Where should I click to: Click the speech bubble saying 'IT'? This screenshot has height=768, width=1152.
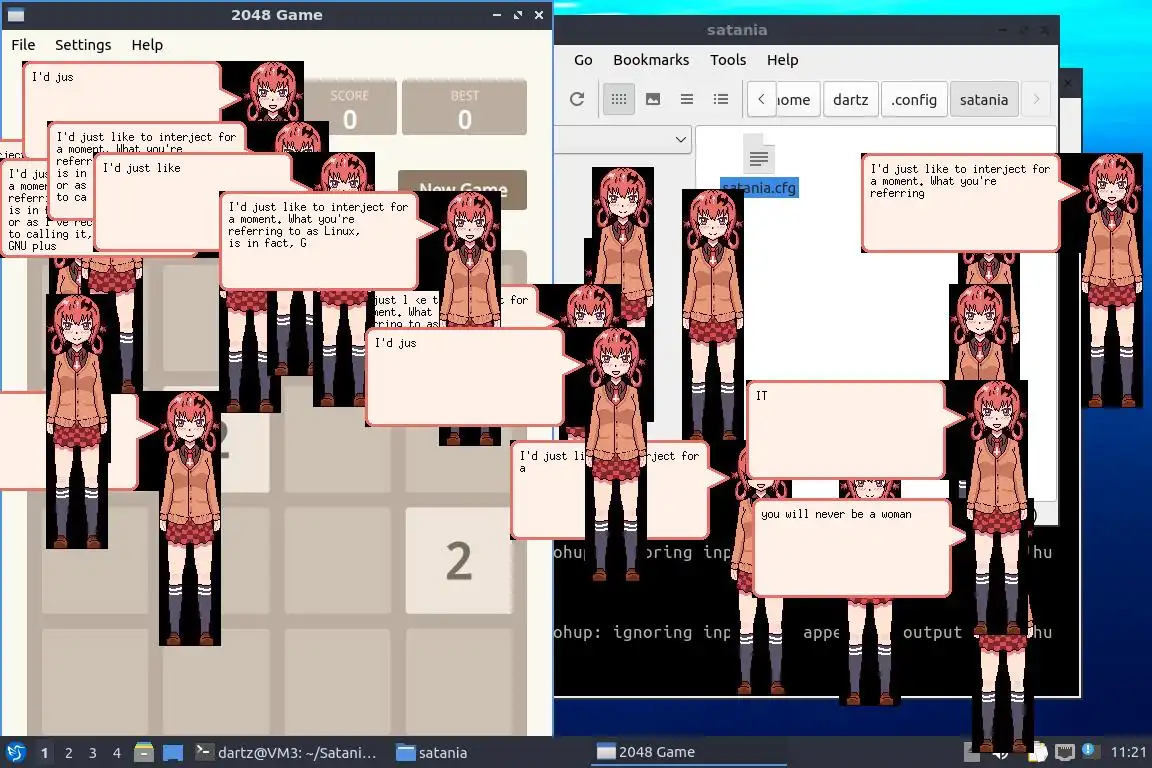click(845, 429)
